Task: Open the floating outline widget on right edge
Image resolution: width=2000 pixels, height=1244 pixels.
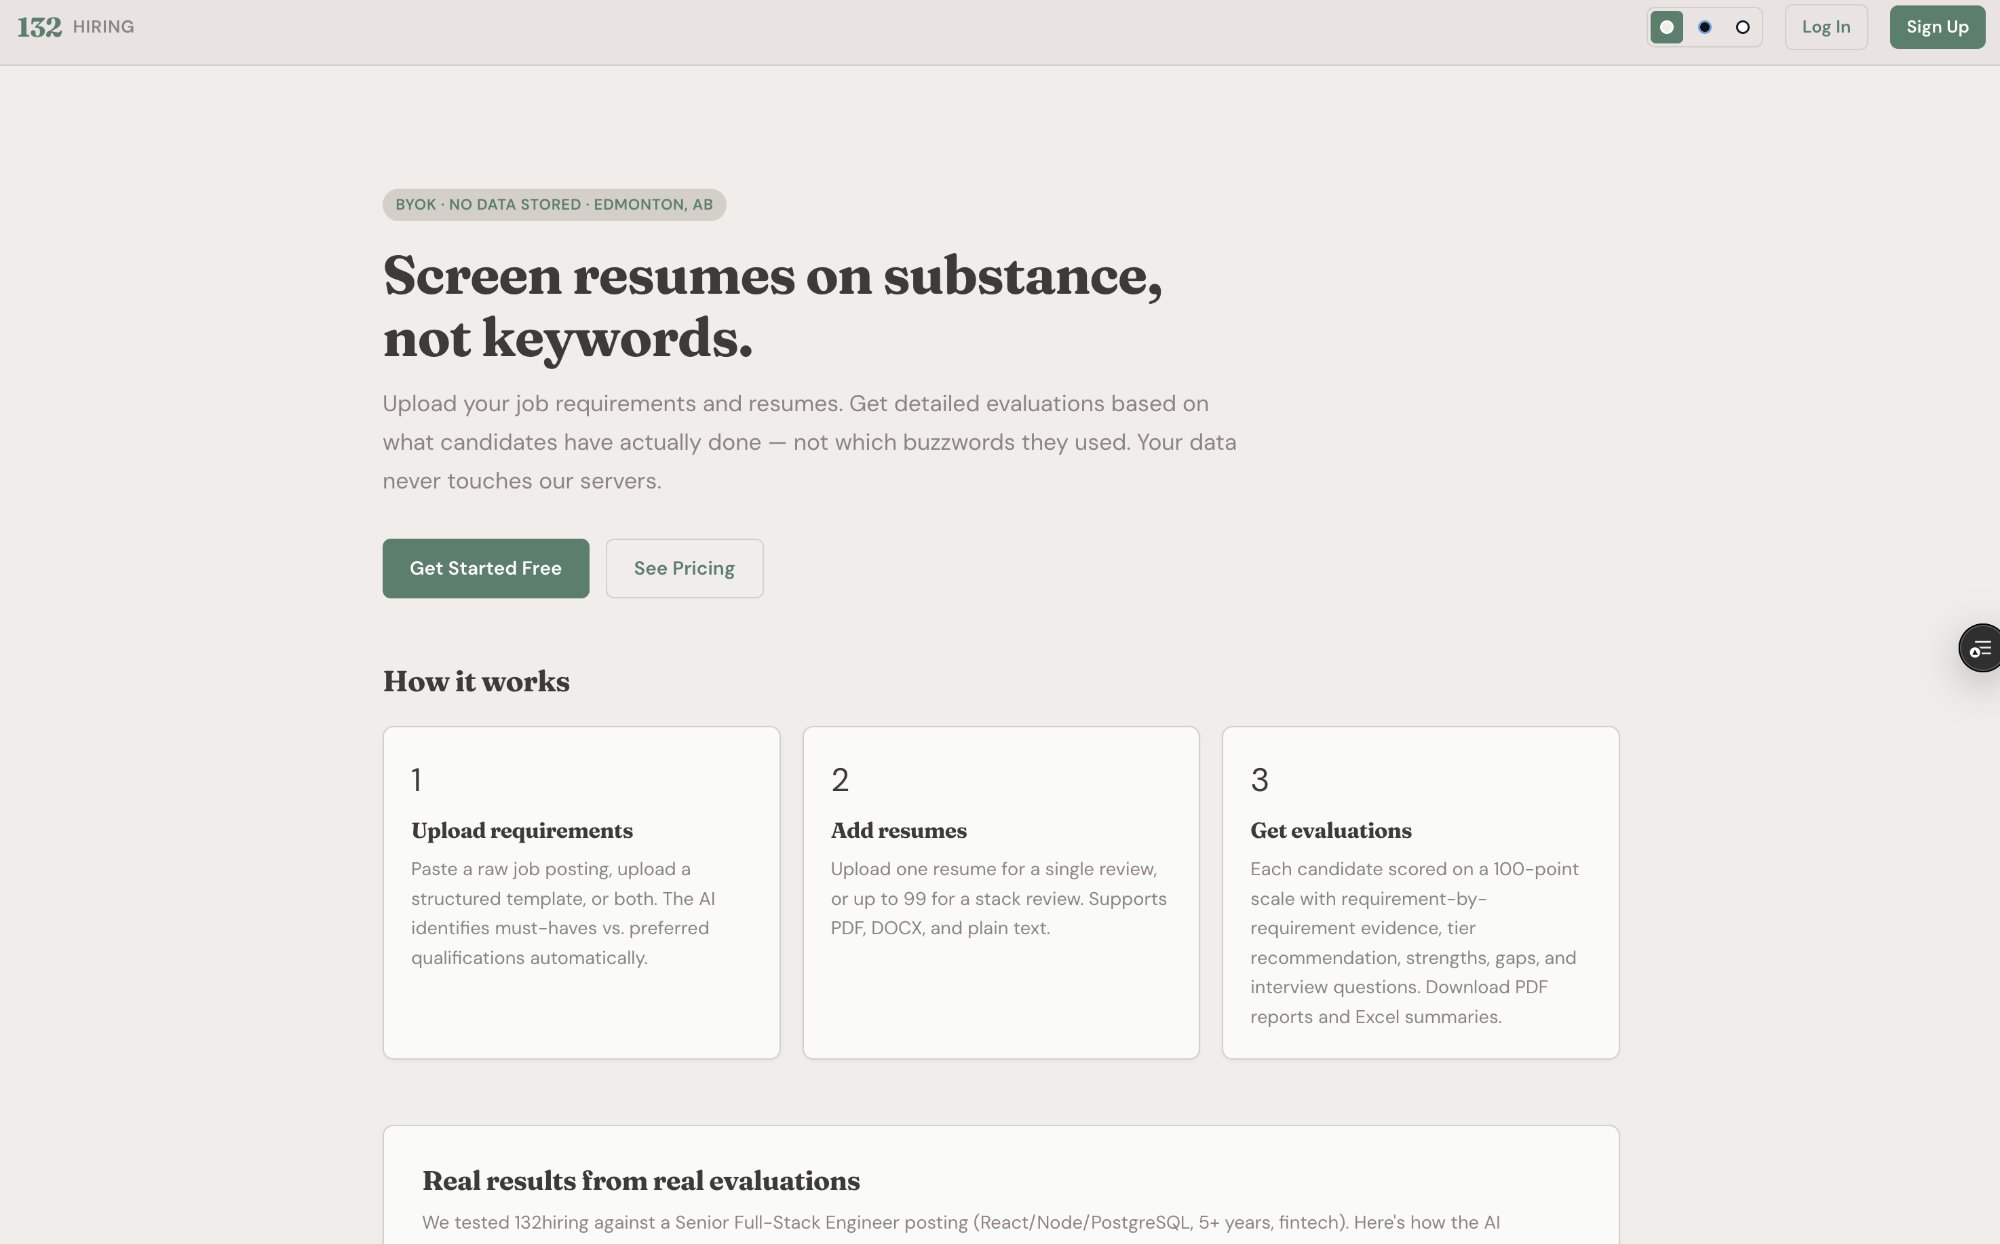Action: (x=1979, y=647)
